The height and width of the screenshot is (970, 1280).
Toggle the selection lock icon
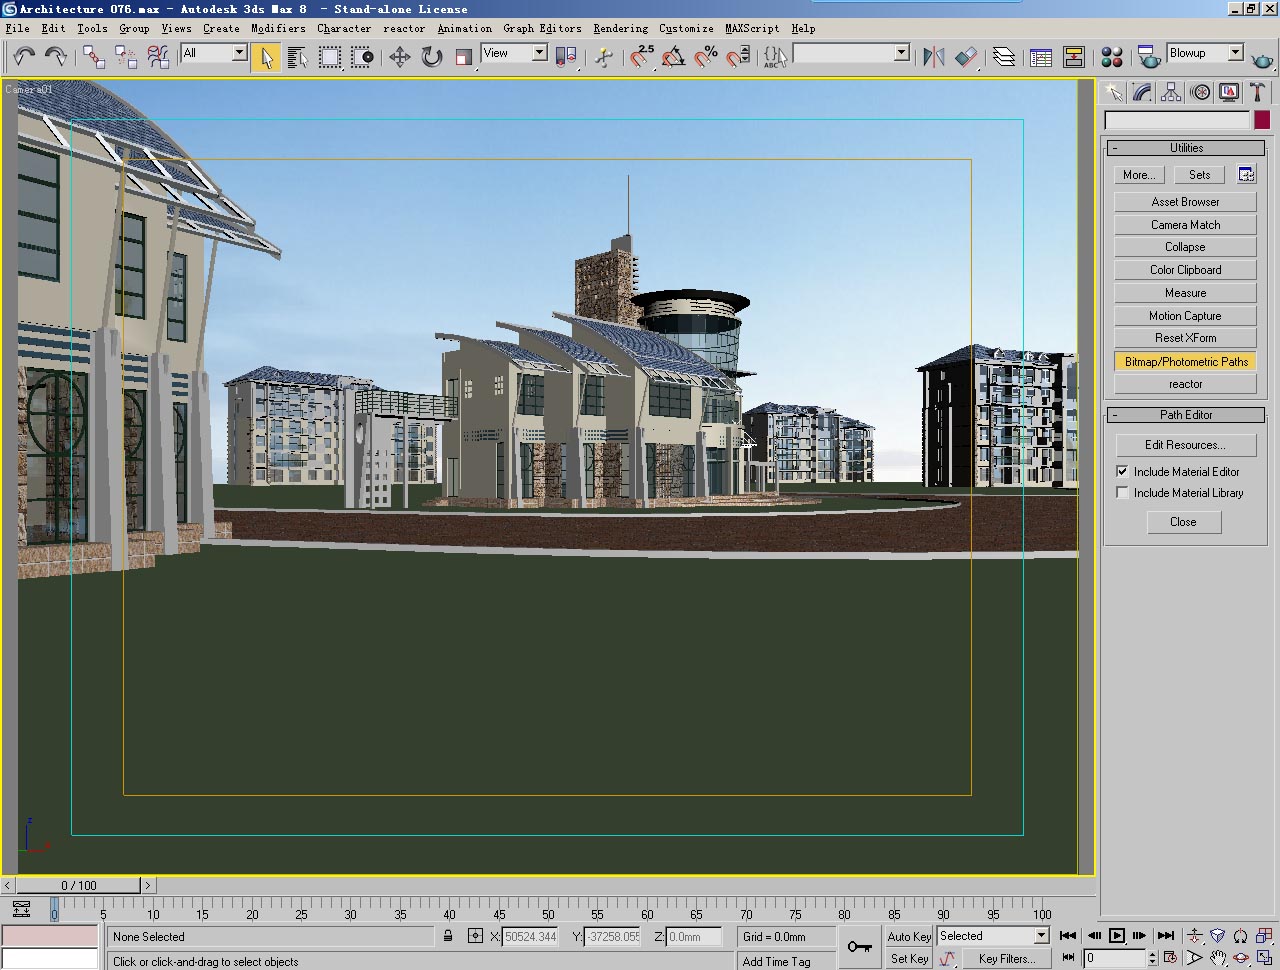448,936
